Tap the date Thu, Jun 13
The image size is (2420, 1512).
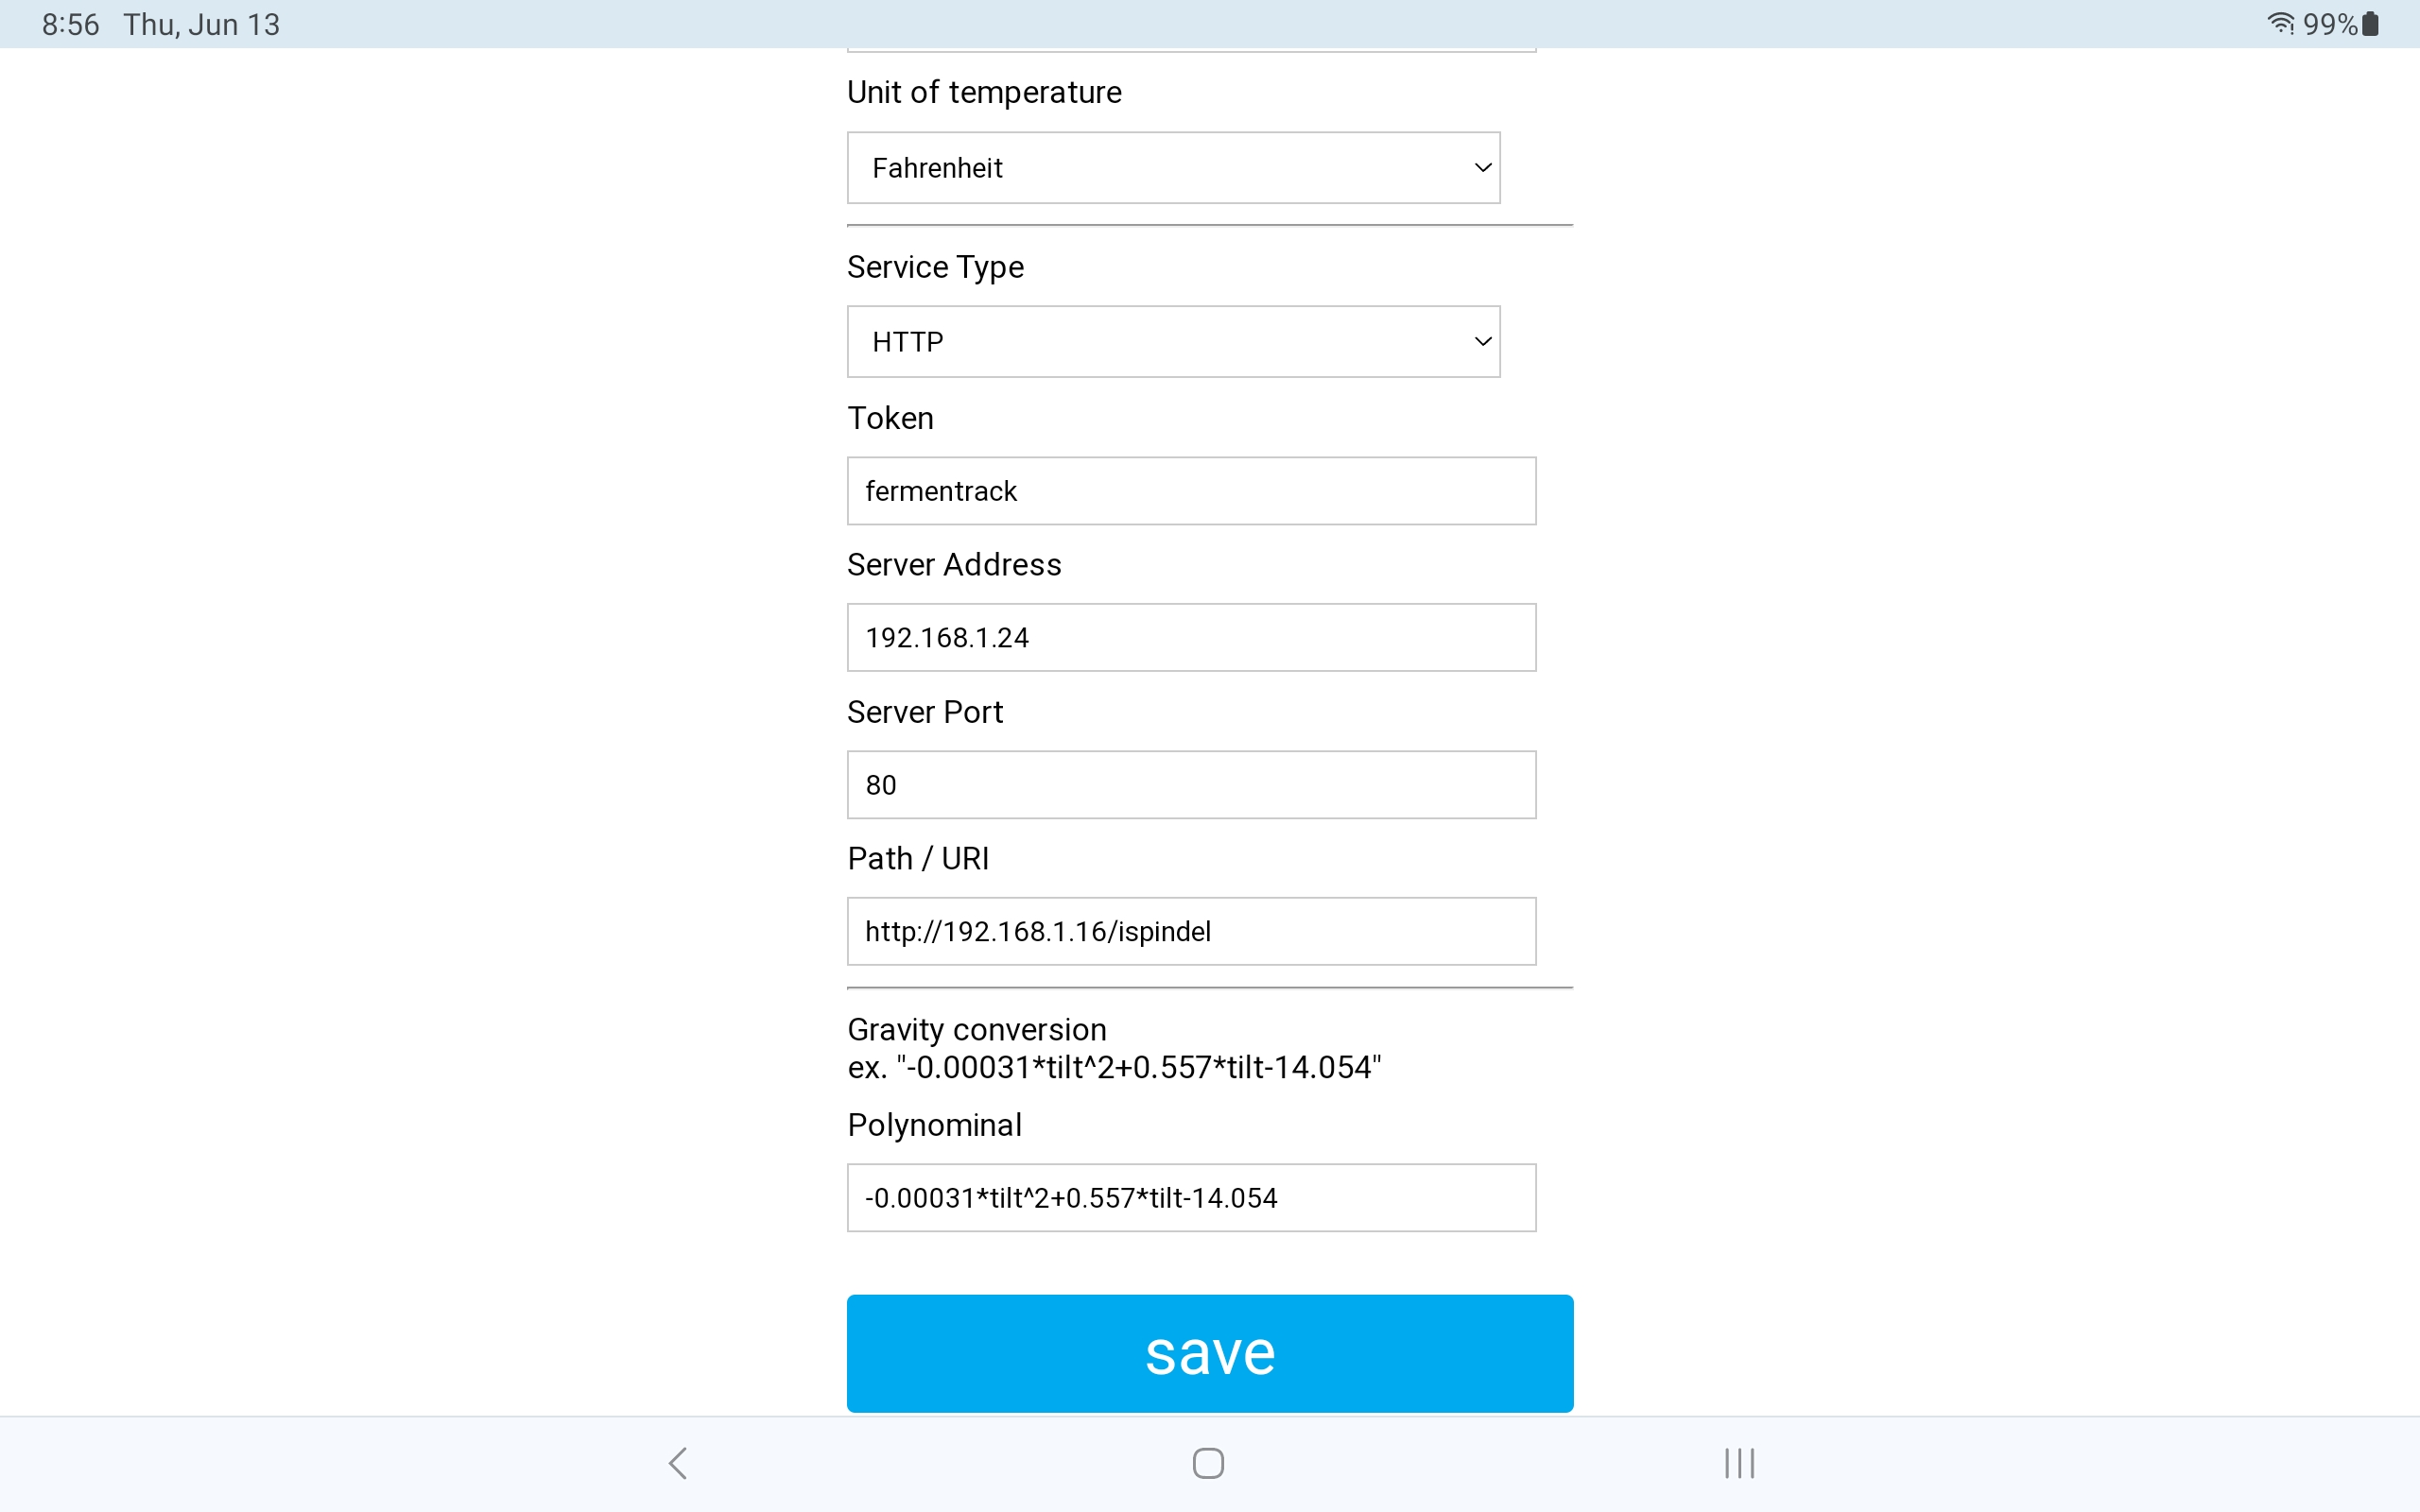coord(201,24)
